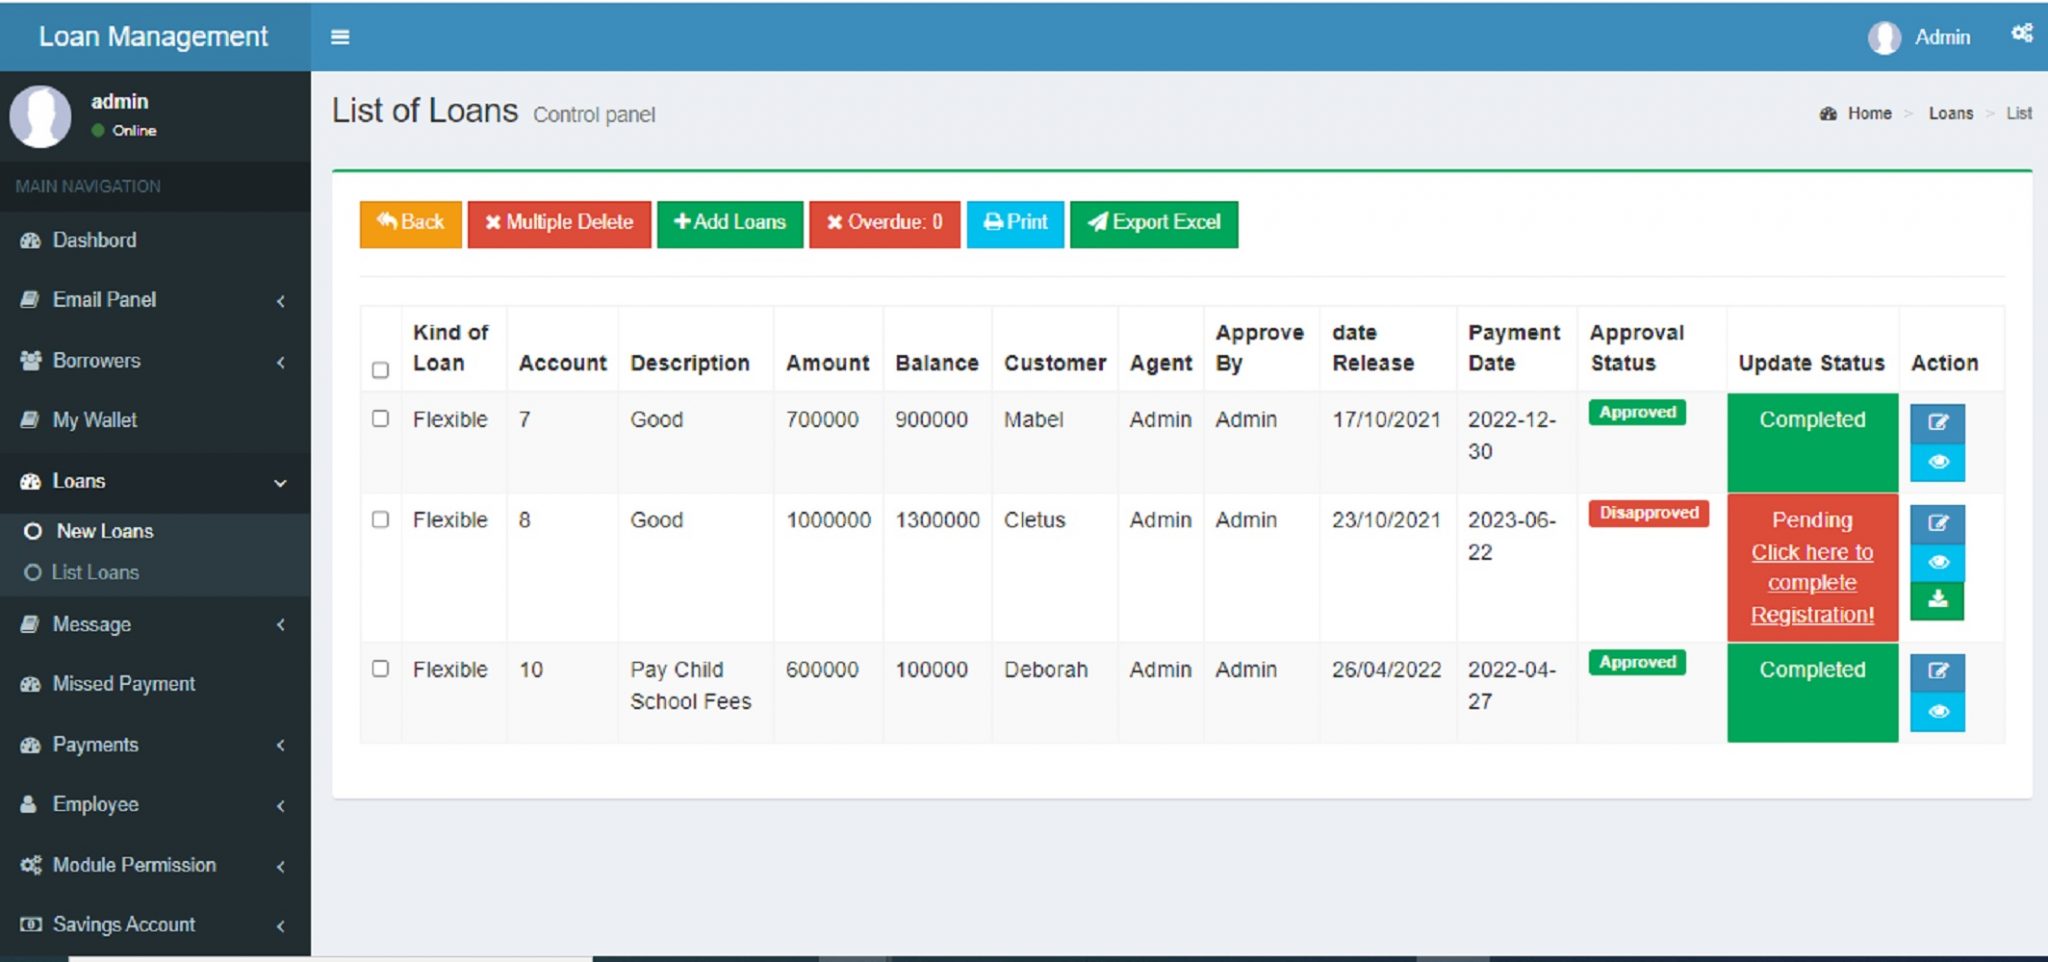Open New Loans from sidebar
The image size is (2048, 962).
click(x=106, y=531)
